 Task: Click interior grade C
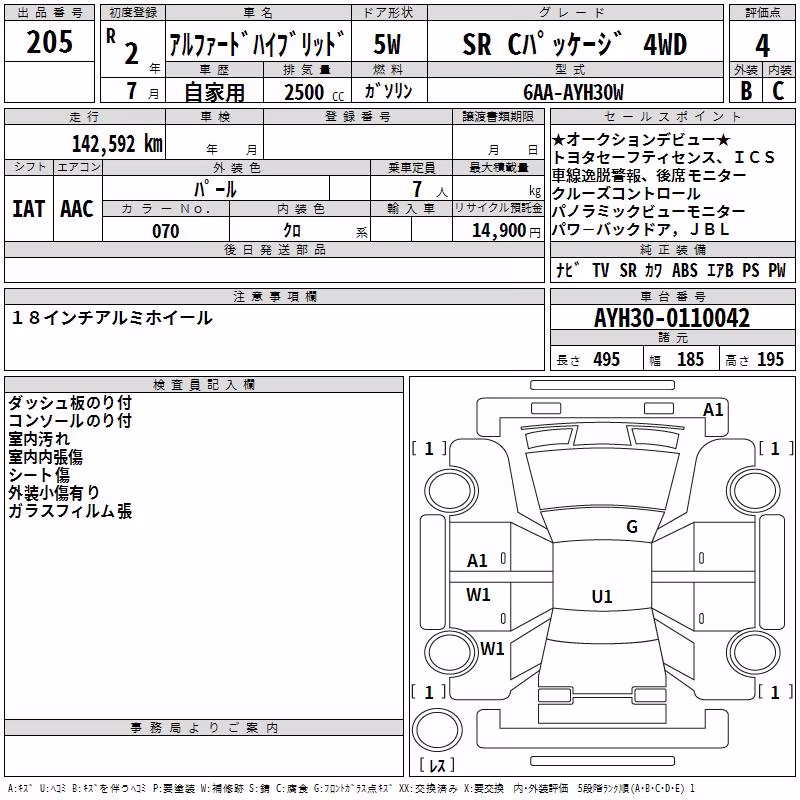click(x=778, y=91)
